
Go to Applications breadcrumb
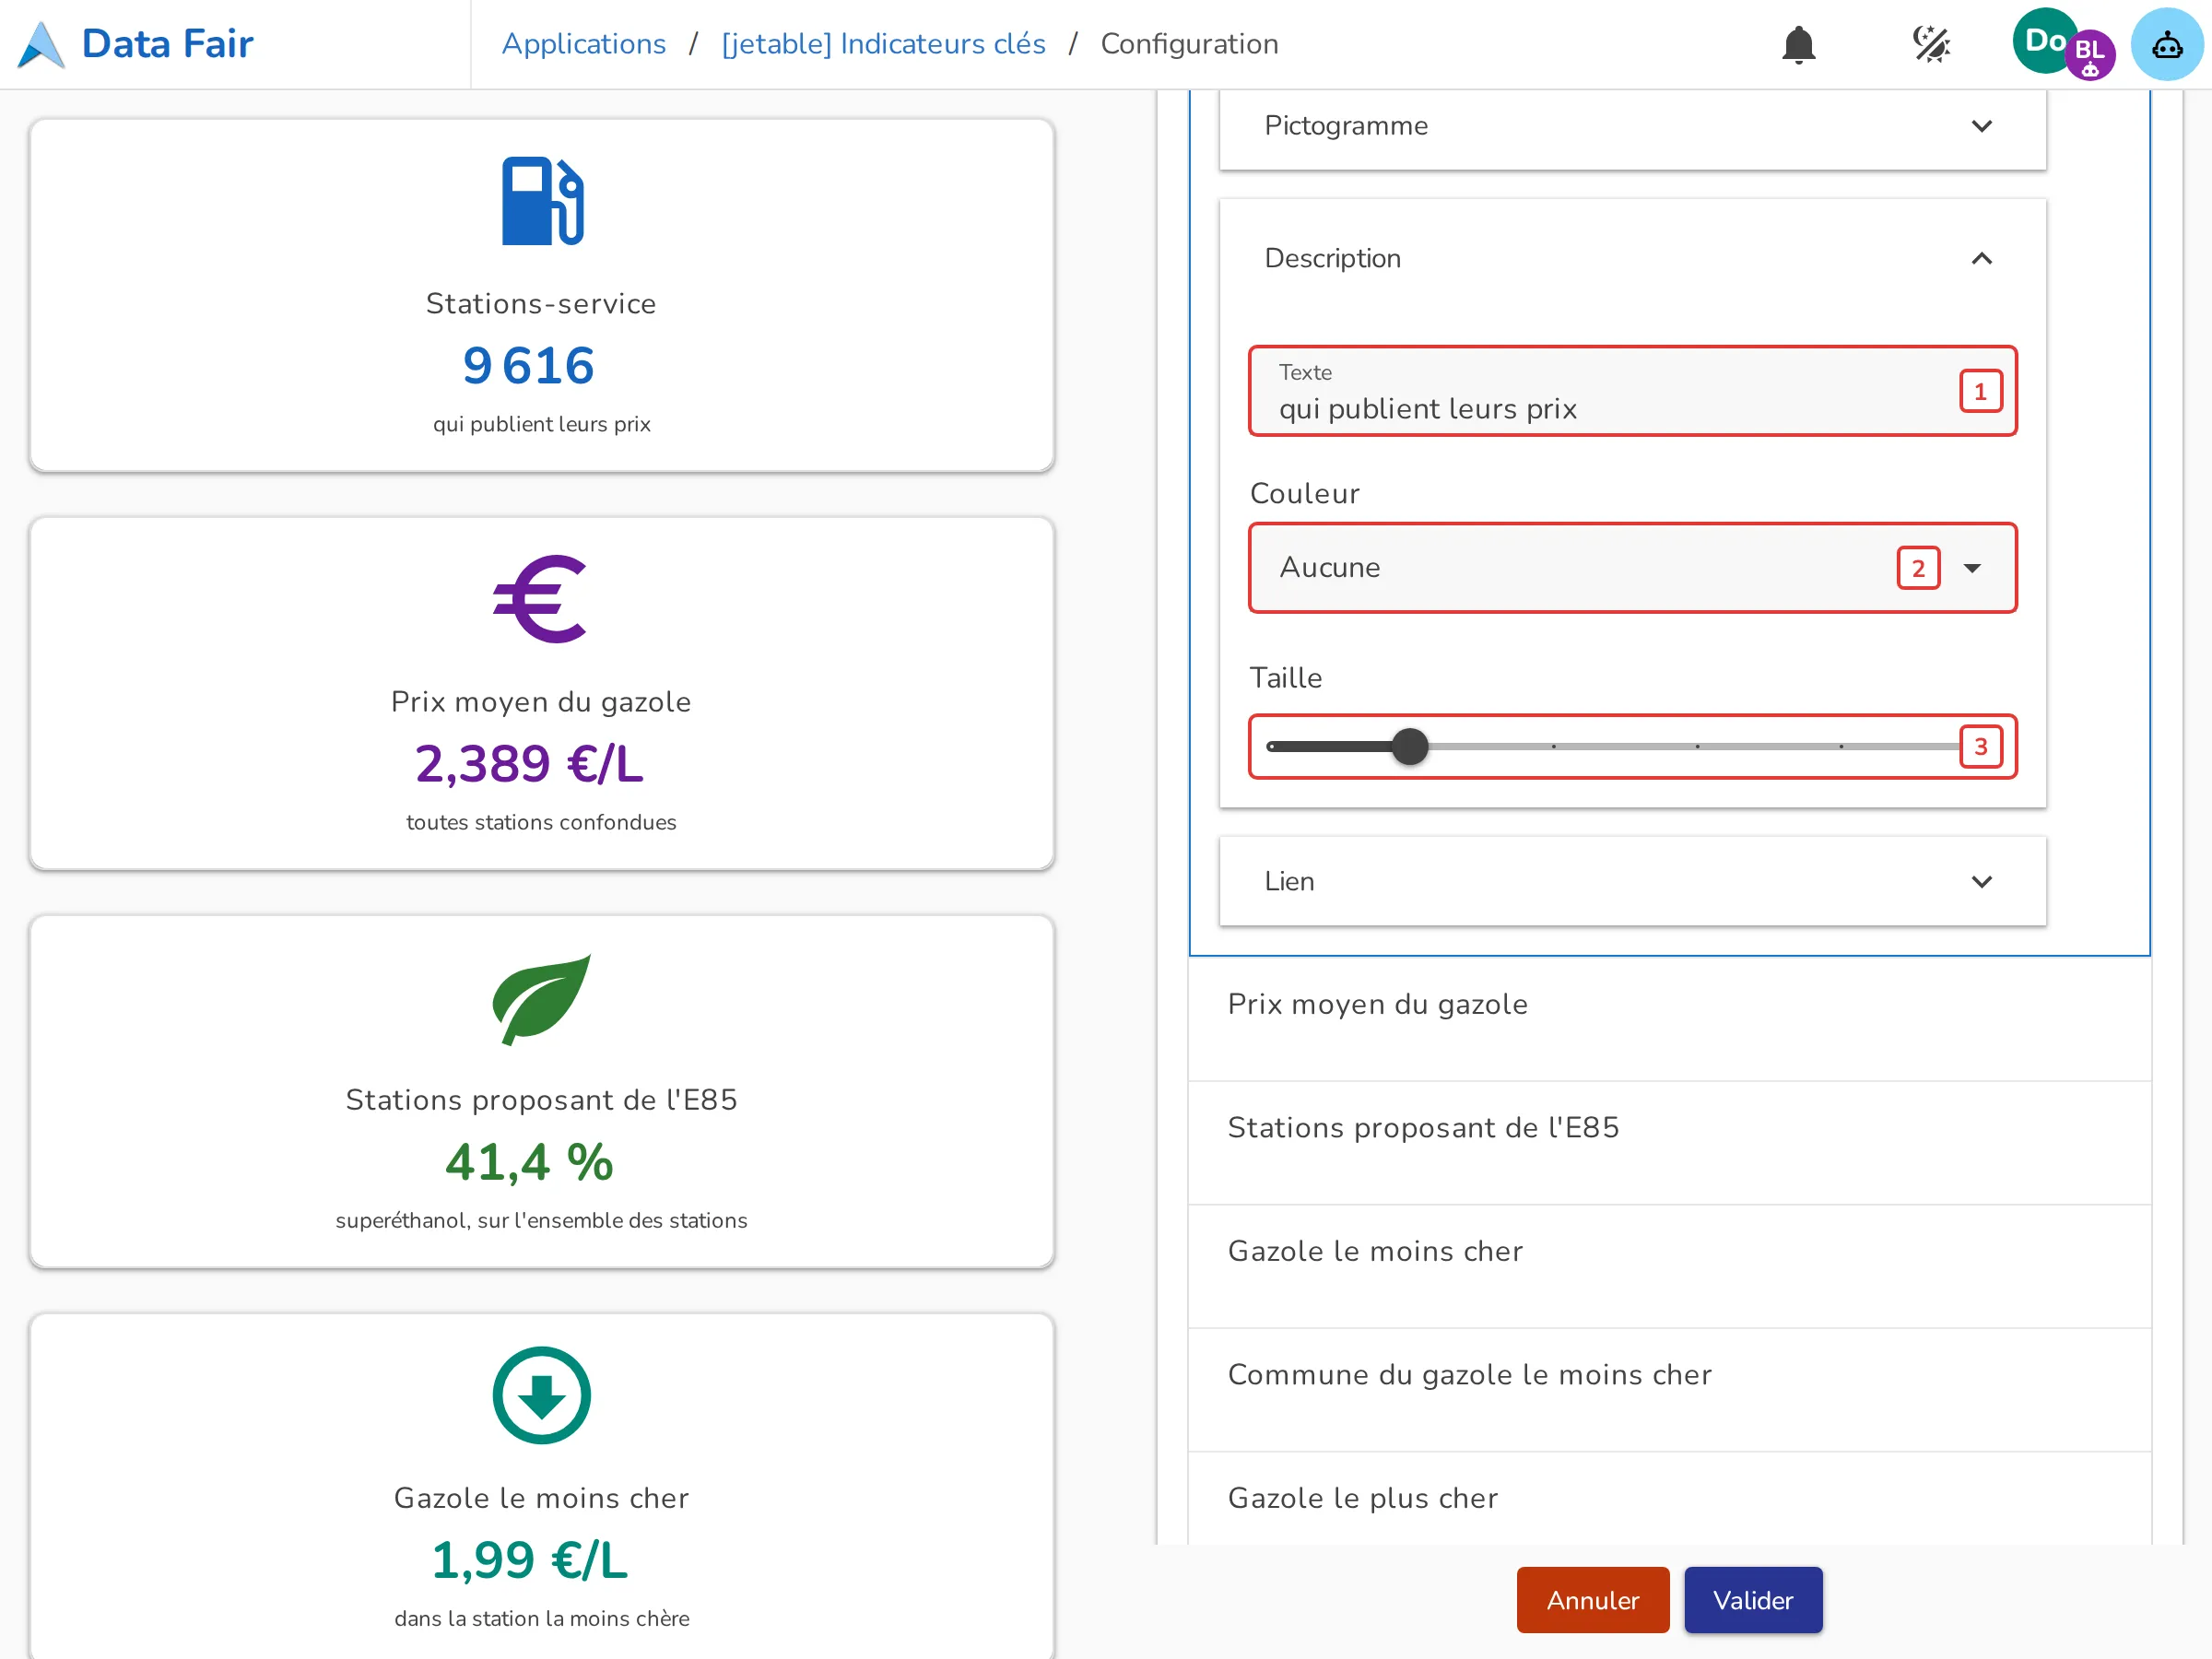tap(584, 44)
